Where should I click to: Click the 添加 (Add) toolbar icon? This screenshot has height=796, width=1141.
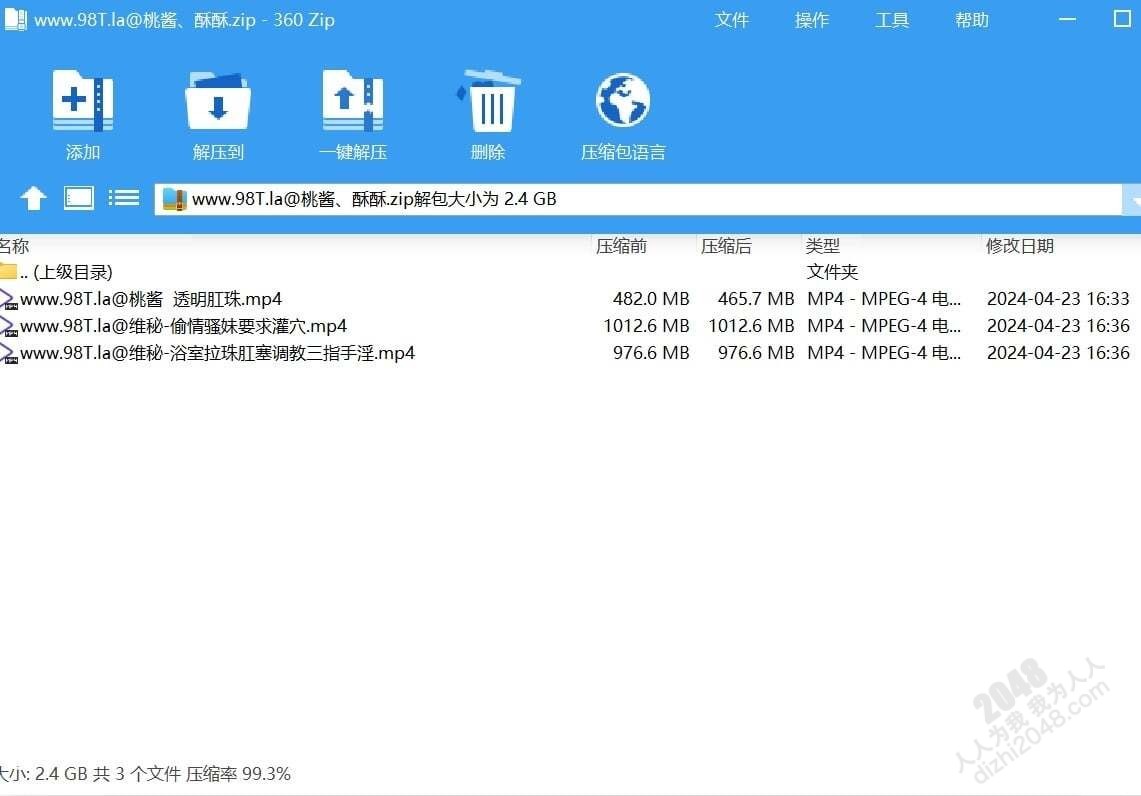[83, 101]
